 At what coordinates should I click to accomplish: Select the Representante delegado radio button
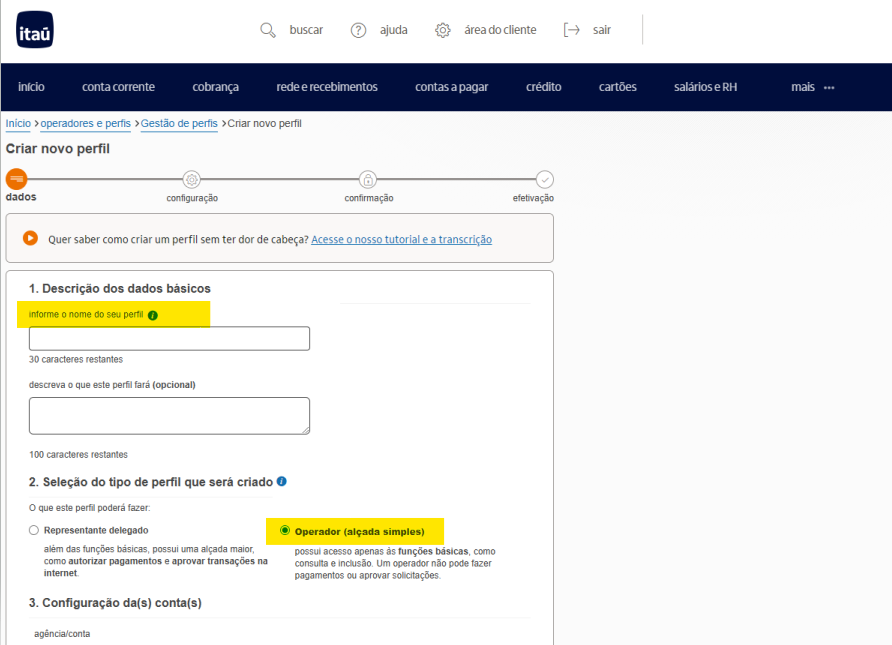tap(34, 530)
